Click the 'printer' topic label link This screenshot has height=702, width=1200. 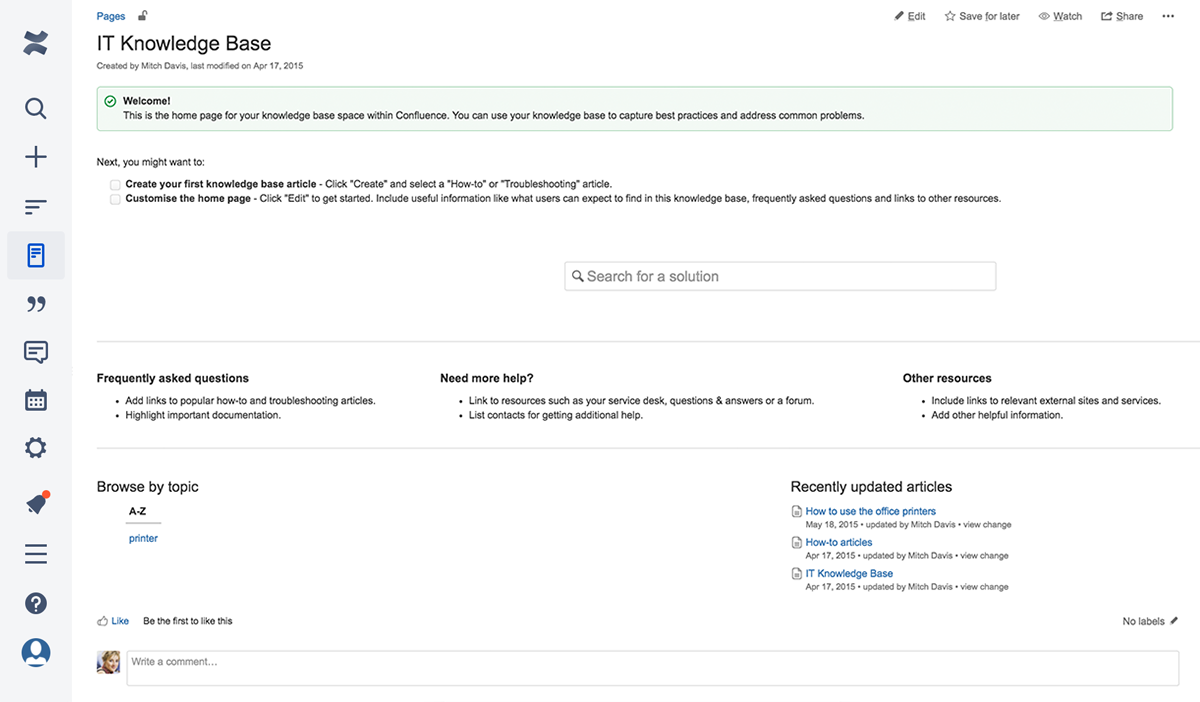click(143, 538)
